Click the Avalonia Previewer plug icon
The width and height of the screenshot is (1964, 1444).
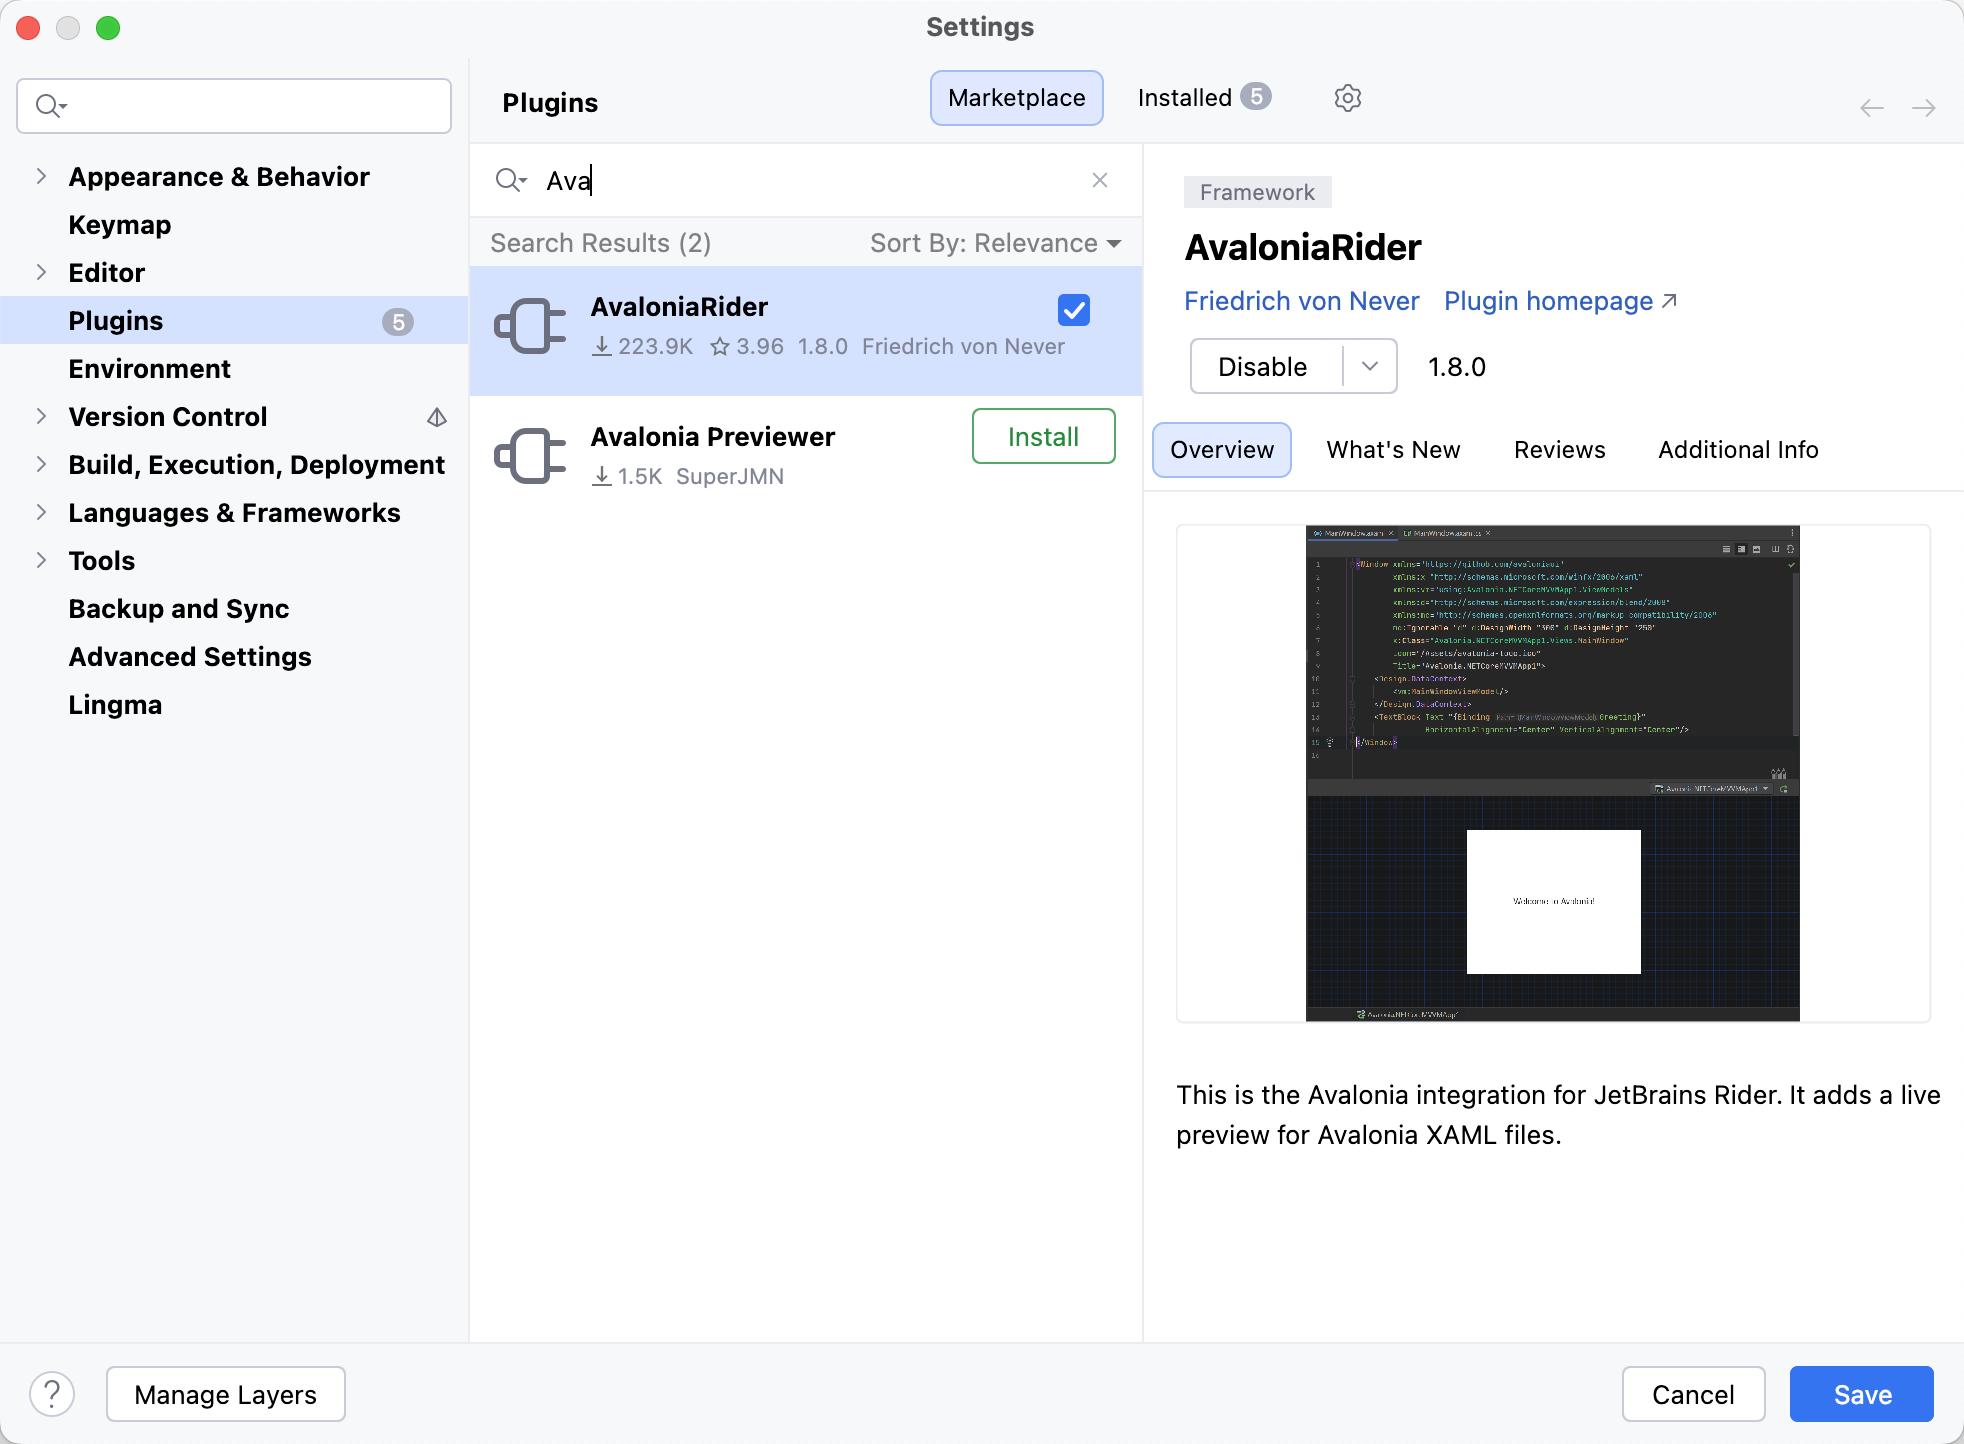pos(530,457)
